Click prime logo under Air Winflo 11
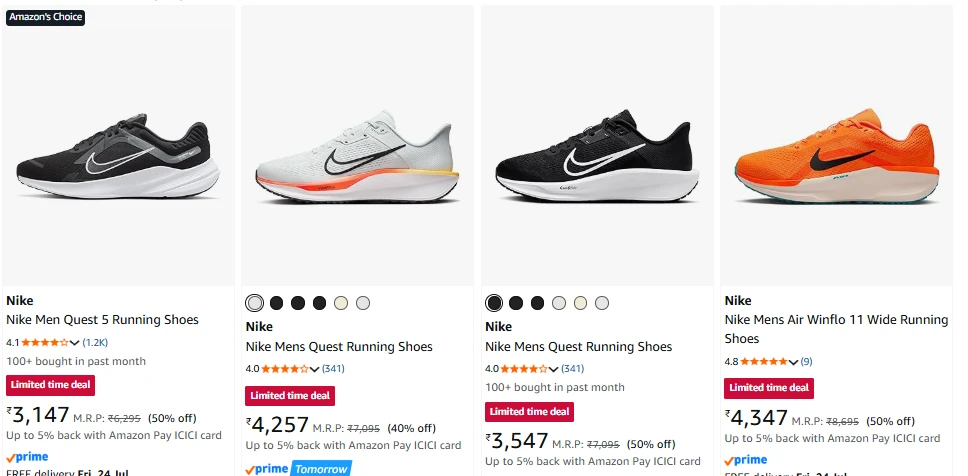968x476 pixels. [746, 460]
